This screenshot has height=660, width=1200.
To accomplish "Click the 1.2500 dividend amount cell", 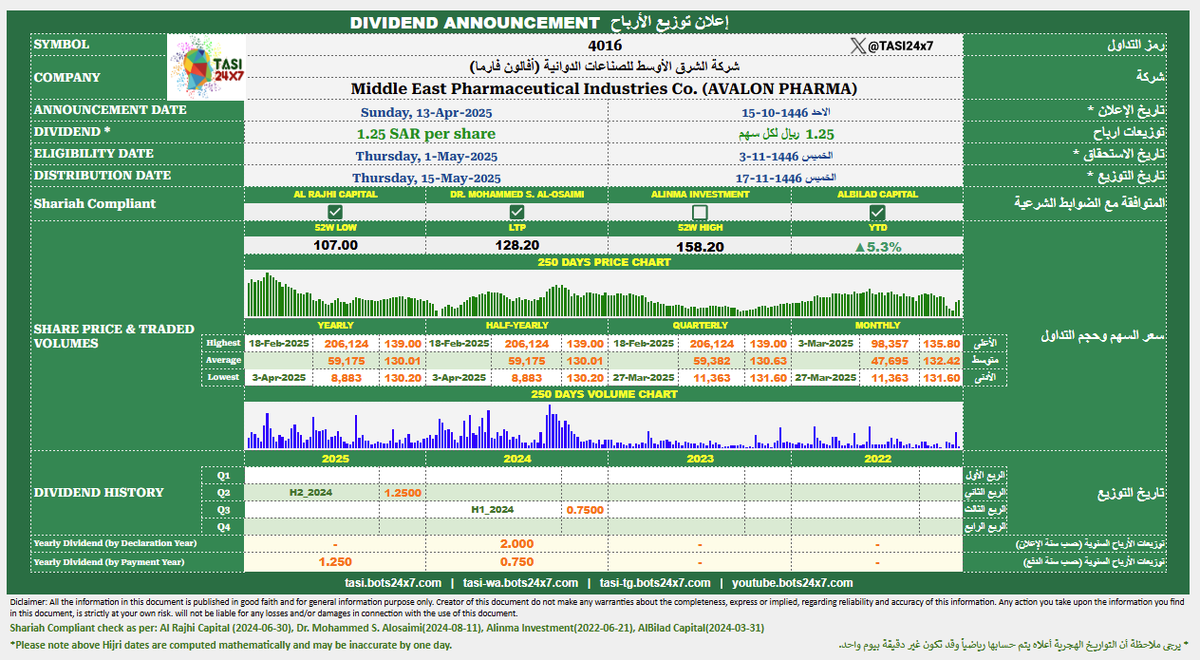I will pos(403,492).
